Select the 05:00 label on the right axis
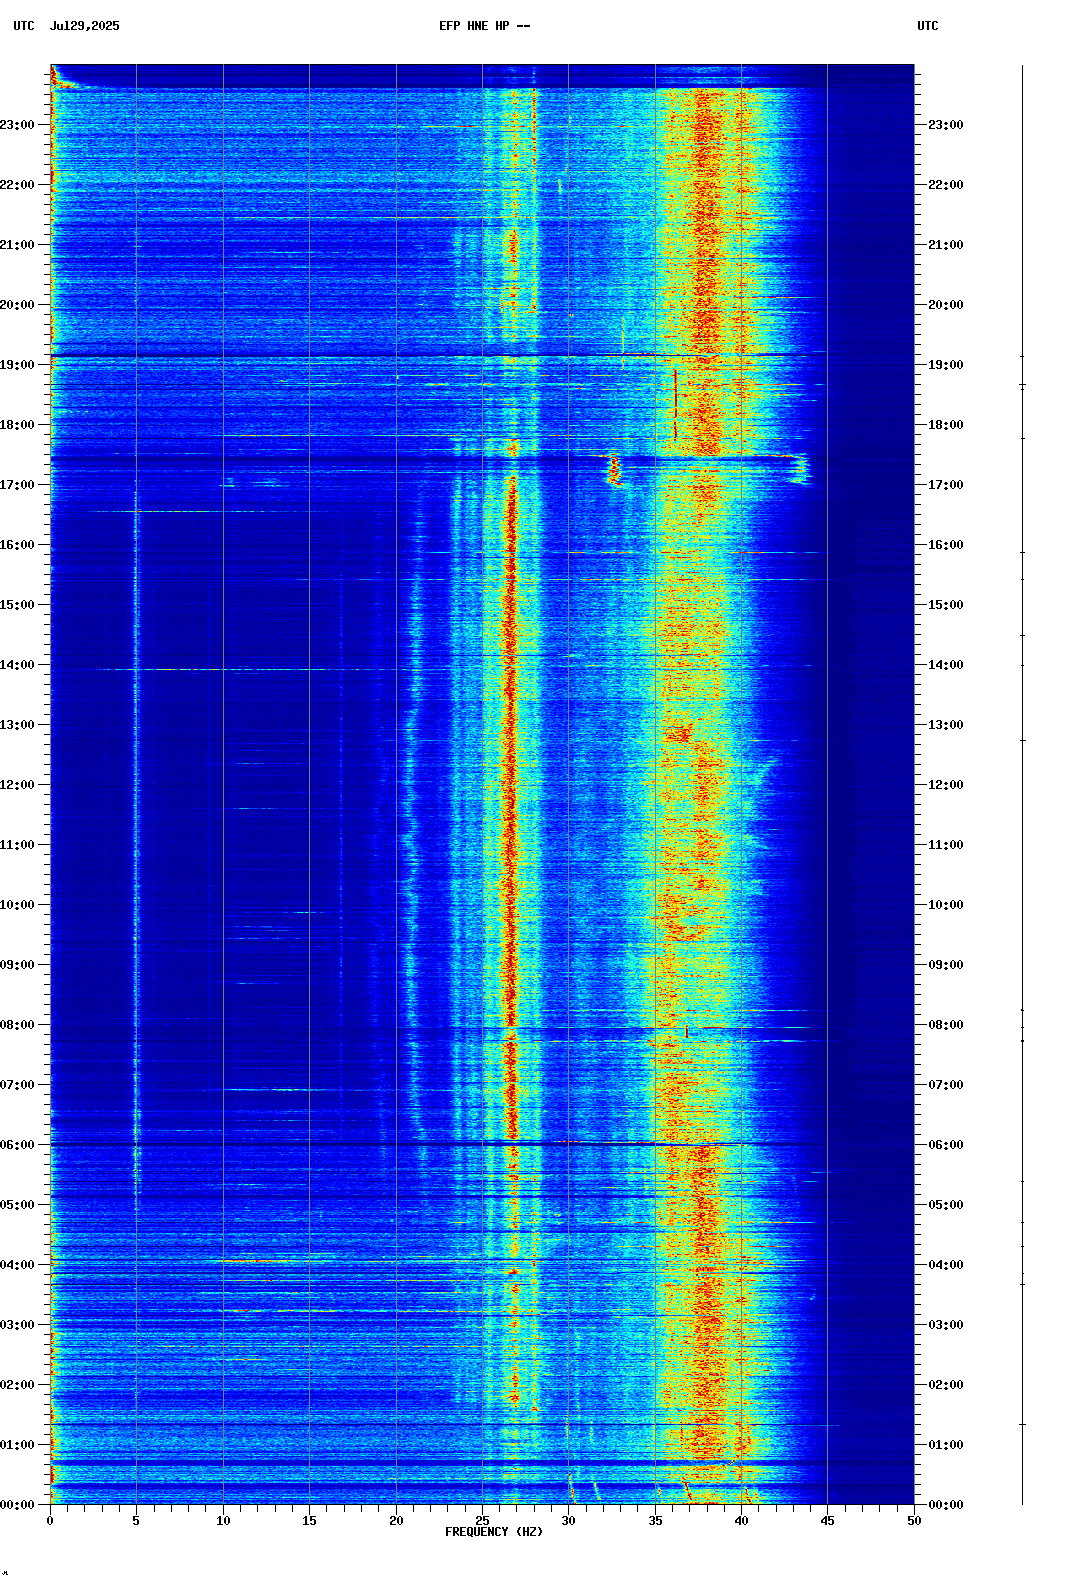The height and width of the screenshot is (1584, 1066). click(946, 1205)
